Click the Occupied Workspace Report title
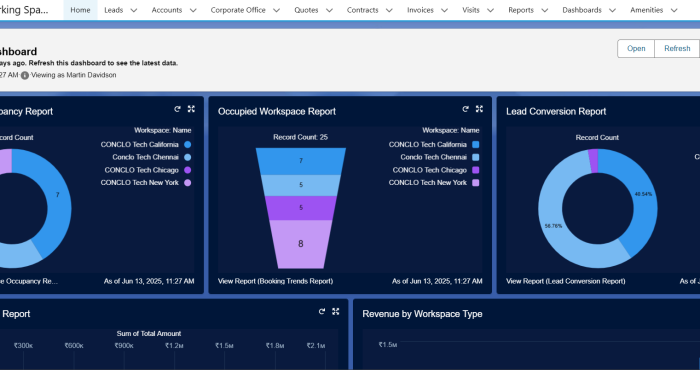Viewport: 700px width, 370px height. pos(277,112)
